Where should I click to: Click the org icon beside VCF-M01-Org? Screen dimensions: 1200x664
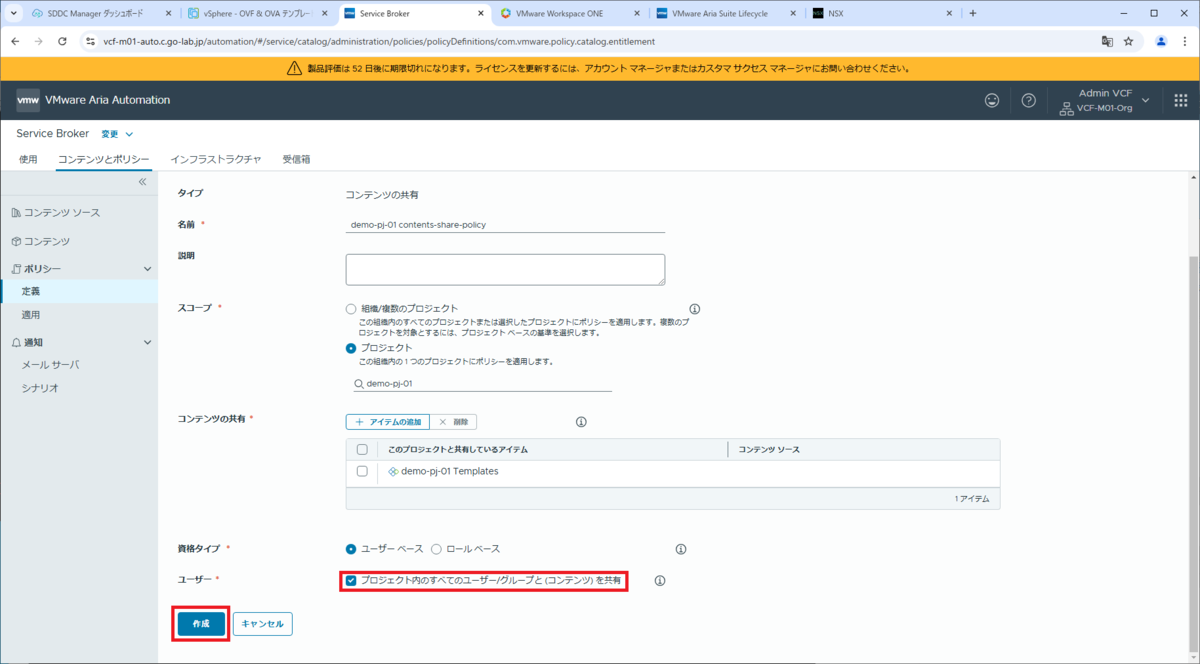click(x=1067, y=107)
